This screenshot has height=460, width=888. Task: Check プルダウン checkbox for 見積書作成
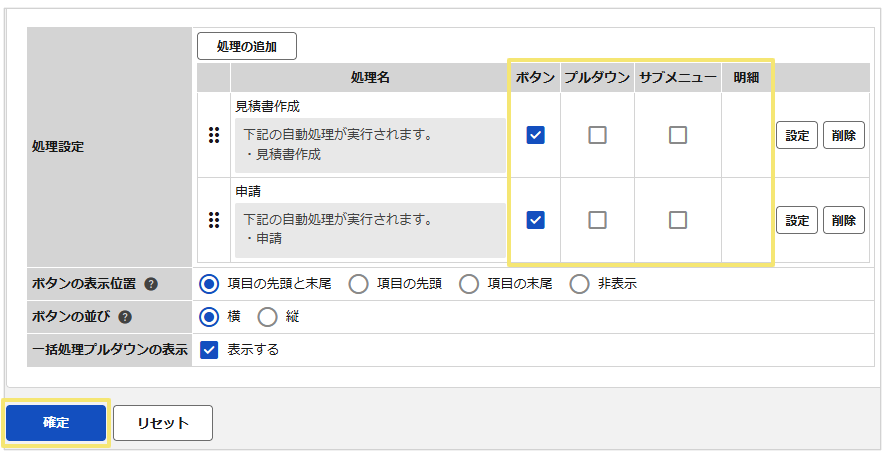[597, 135]
